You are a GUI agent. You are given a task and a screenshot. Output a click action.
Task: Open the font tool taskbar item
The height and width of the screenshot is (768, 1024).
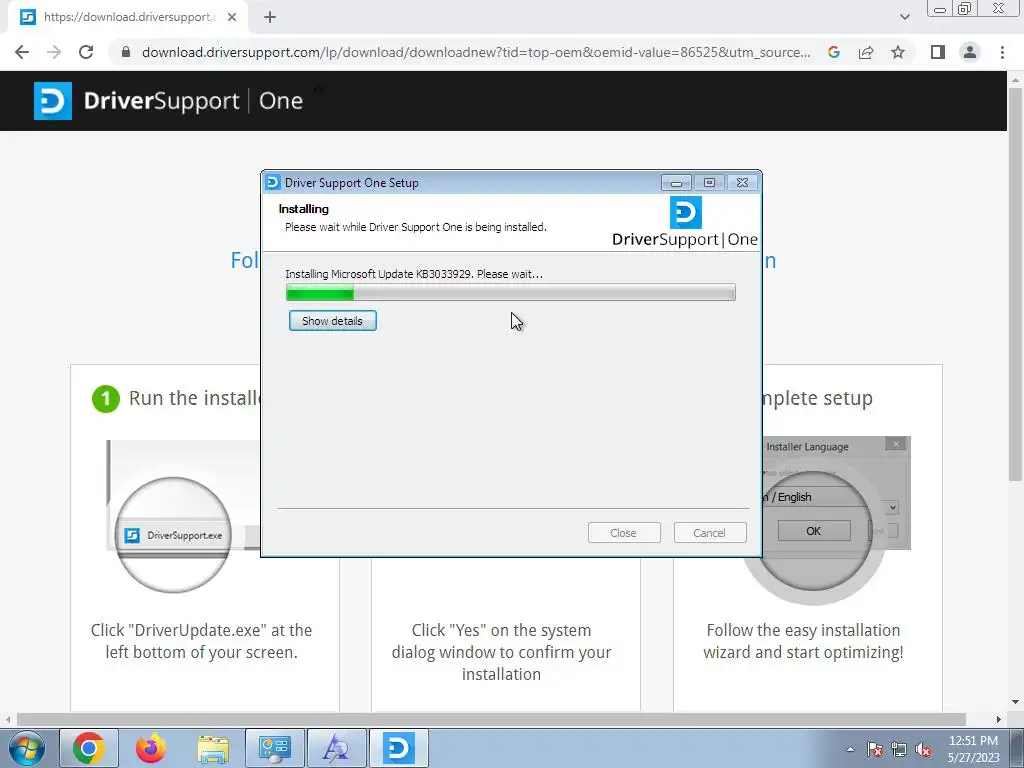tap(336, 748)
